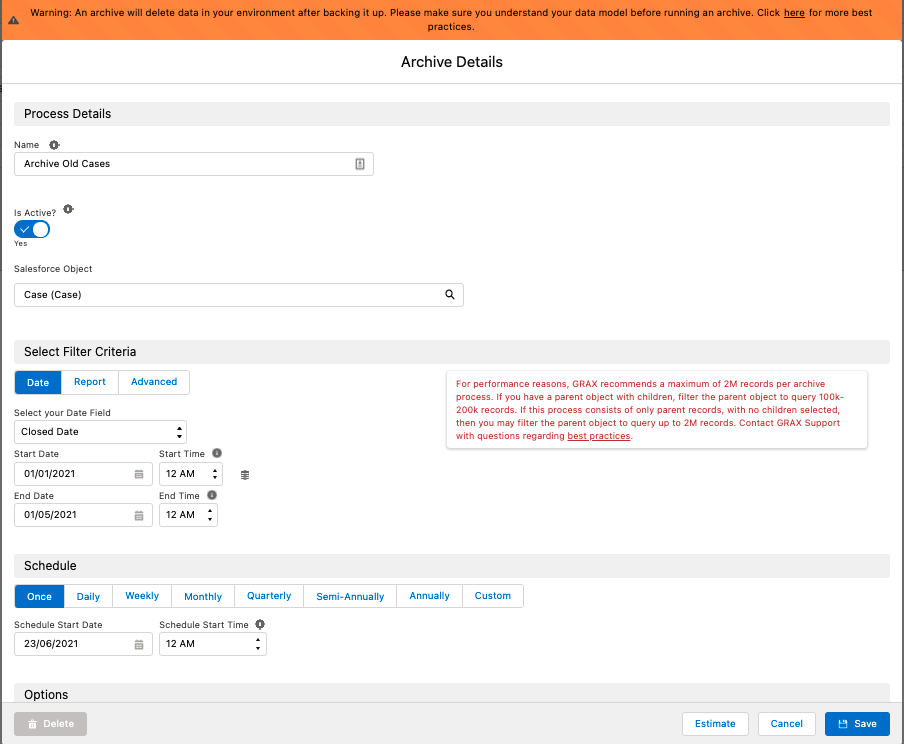This screenshot has height=744, width=904.
Task: Open calendar picker for Start Date
Action: coord(139,474)
